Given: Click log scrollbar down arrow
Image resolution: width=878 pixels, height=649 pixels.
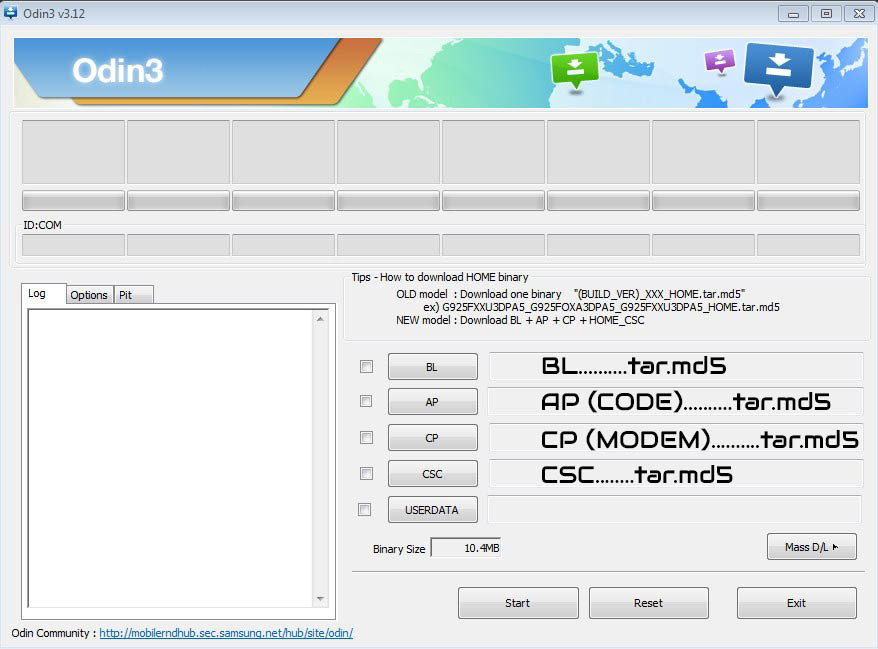Looking at the screenshot, I should pyautogui.click(x=320, y=598).
